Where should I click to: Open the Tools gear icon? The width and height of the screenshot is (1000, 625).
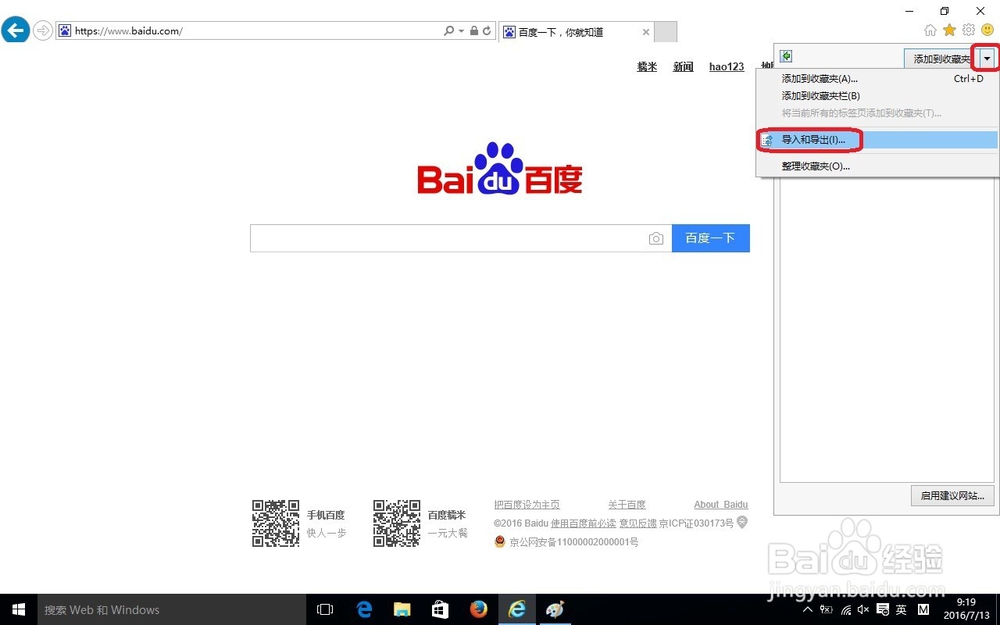coord(969,30)
